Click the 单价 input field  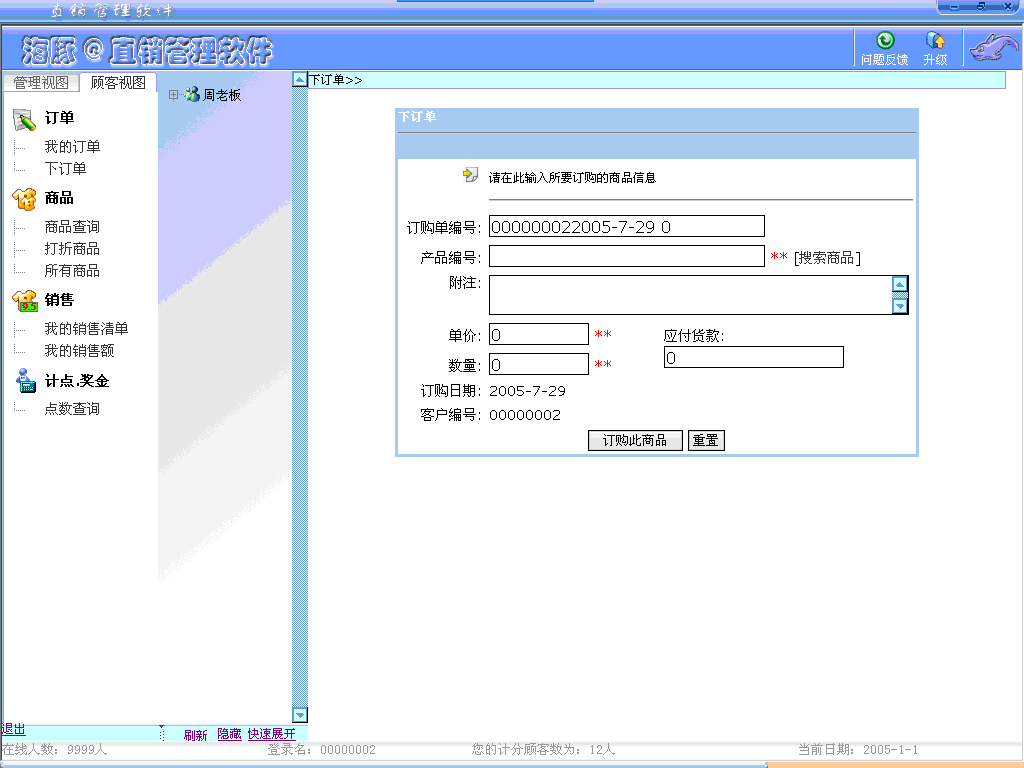(539, 334)
